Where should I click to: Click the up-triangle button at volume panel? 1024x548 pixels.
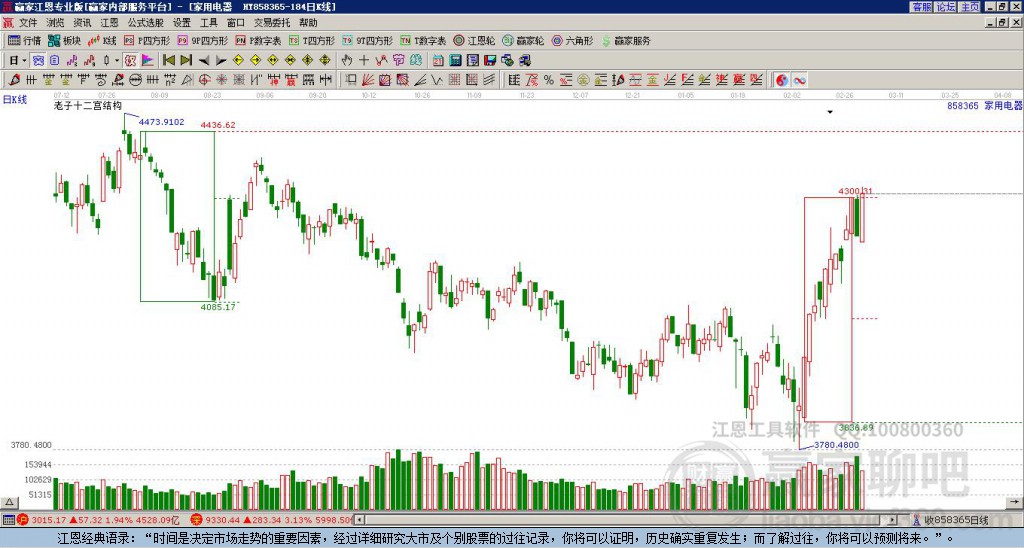click(9, 502)
